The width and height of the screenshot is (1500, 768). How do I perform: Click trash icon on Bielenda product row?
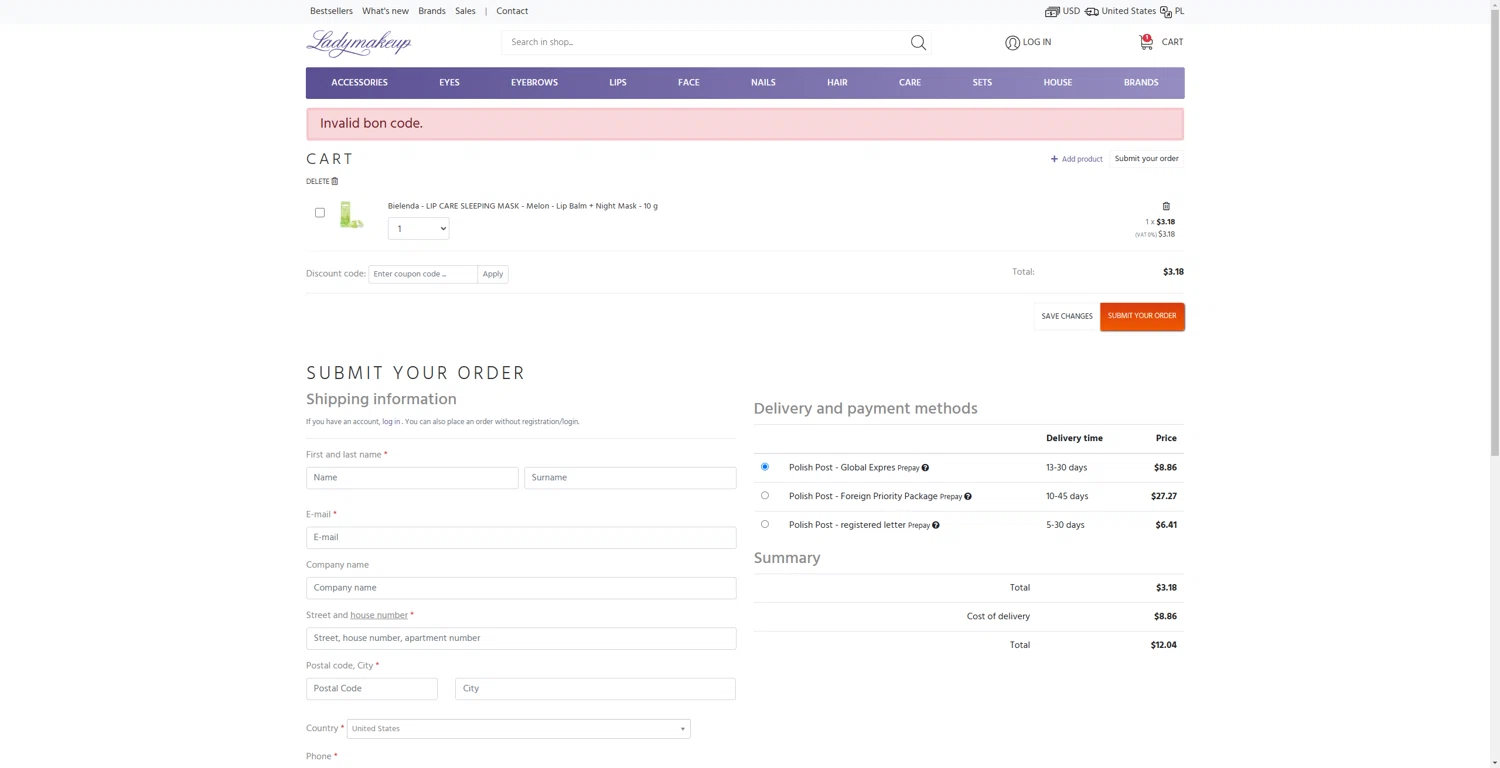pos(1166,206)
